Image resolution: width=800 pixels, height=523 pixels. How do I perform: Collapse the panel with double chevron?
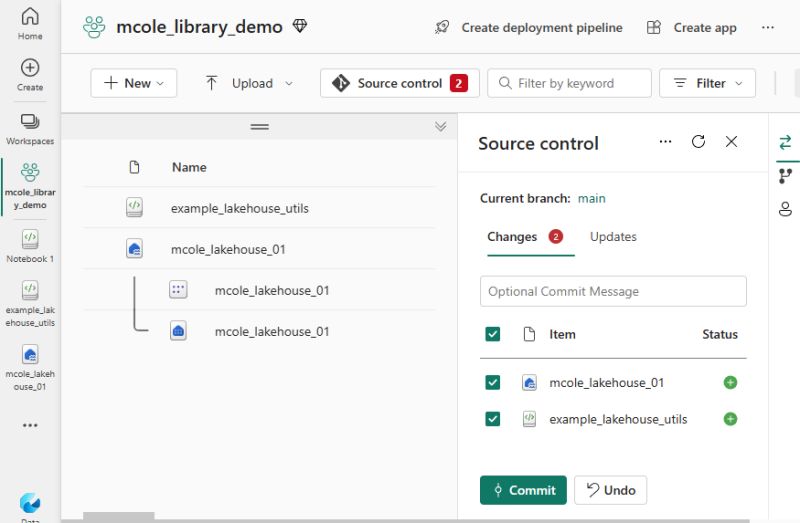click(x=441, y=127)
